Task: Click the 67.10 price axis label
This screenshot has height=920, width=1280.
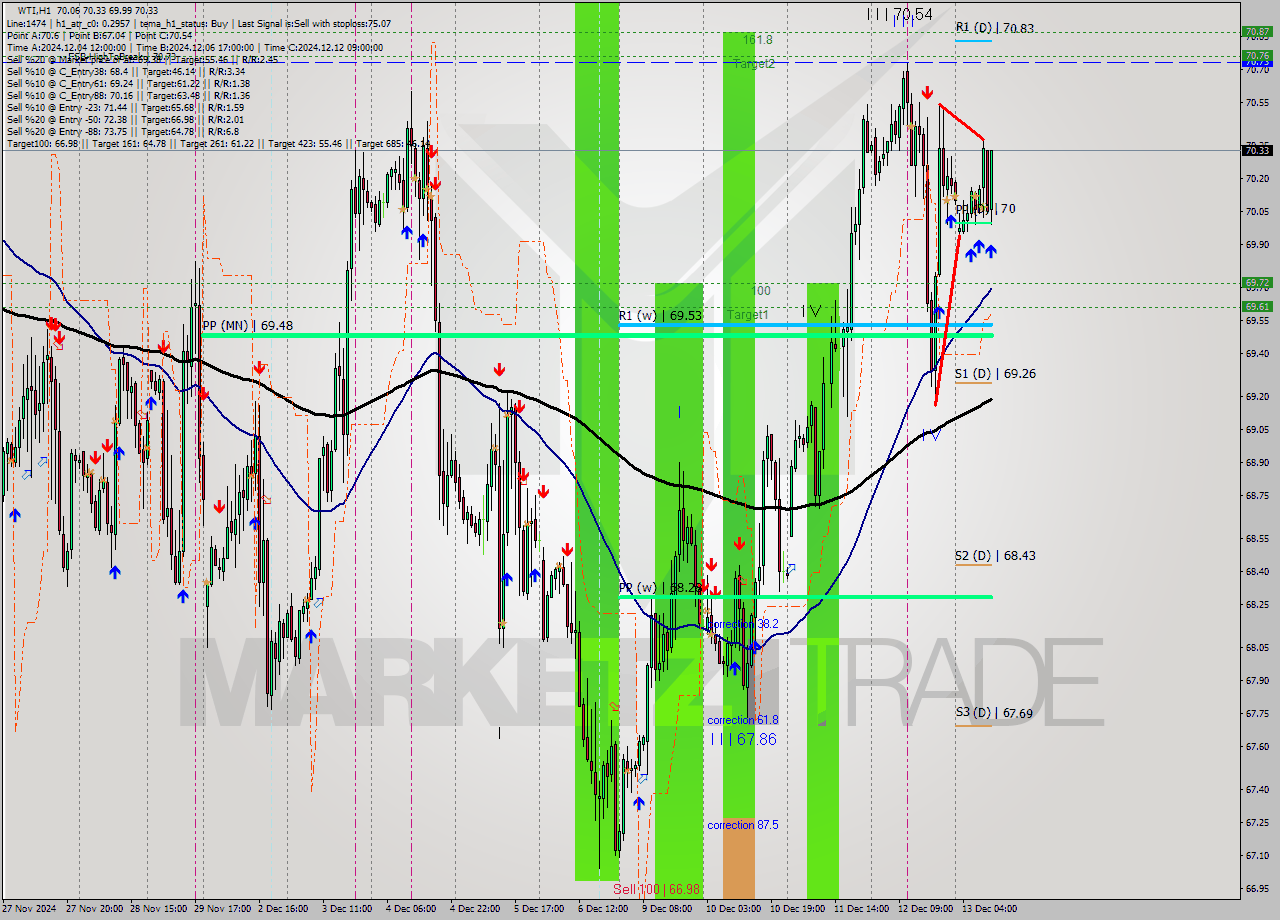Action: tap(1257, 855)
